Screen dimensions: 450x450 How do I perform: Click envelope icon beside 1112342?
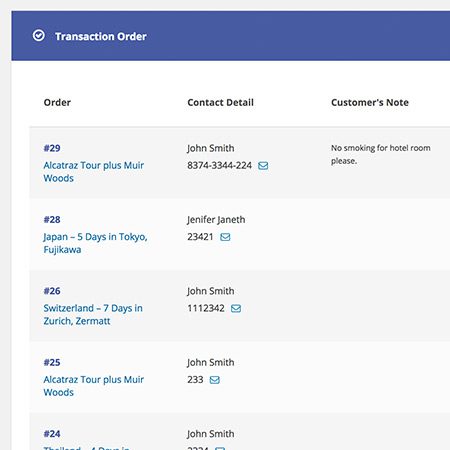(236, 308)
